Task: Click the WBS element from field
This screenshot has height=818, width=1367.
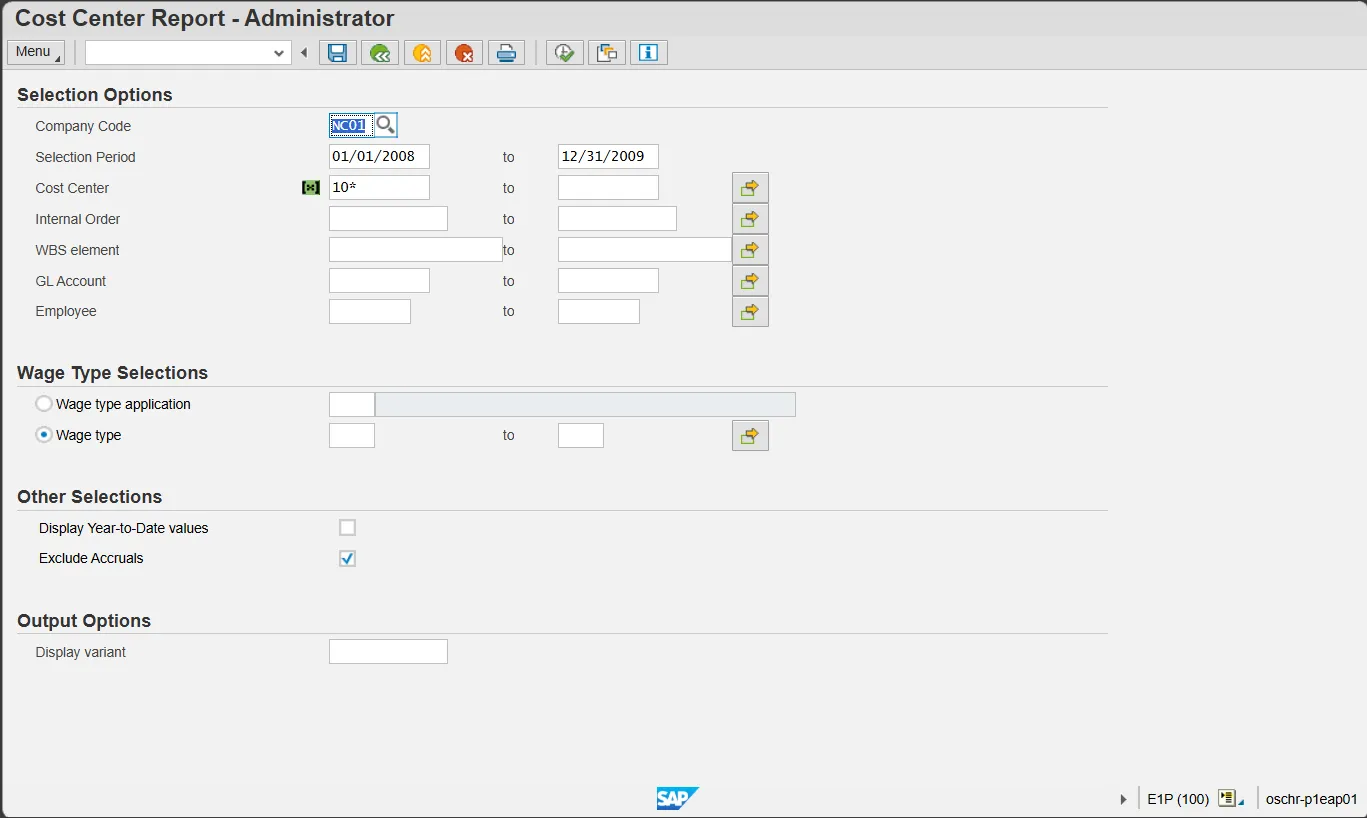Action: 416,250
